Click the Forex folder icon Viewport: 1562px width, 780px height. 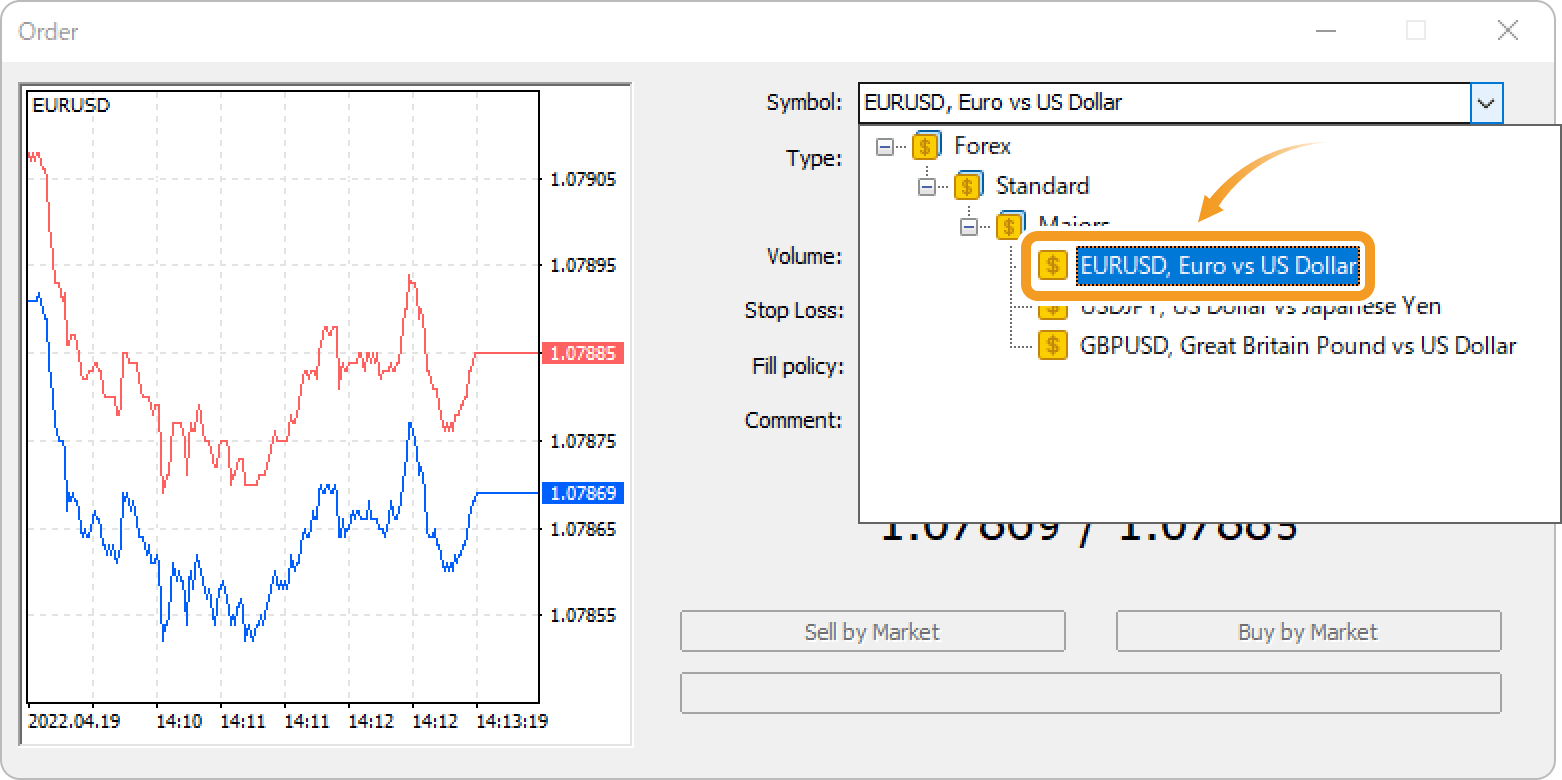pos(926,146)
